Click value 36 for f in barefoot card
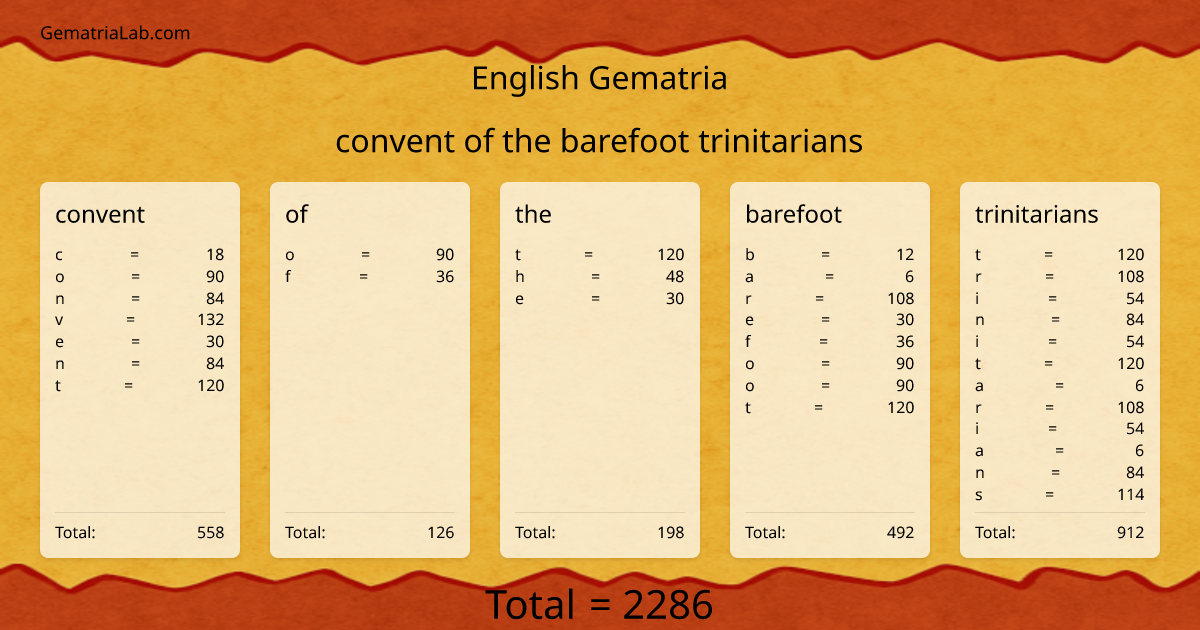1200x630 pixels. click(x=905, y=342)
